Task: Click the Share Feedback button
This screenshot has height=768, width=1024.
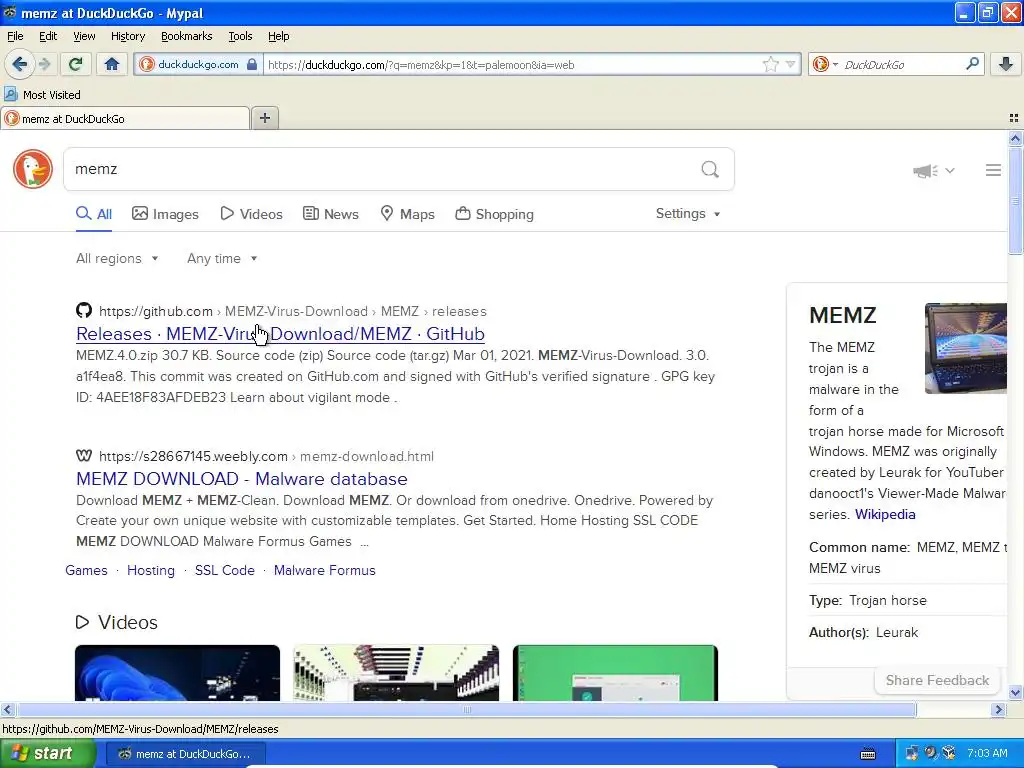Action: [x=937, y=680]
